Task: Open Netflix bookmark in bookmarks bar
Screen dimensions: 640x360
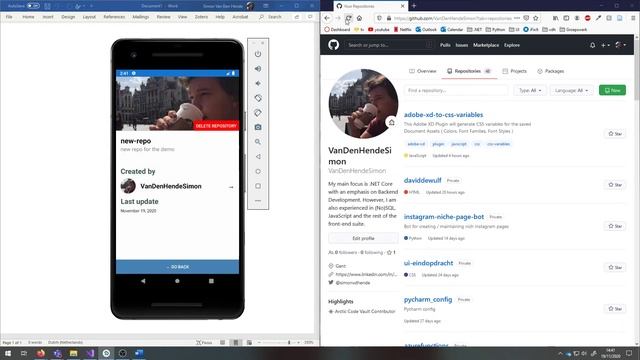Action: coord(402,29)
